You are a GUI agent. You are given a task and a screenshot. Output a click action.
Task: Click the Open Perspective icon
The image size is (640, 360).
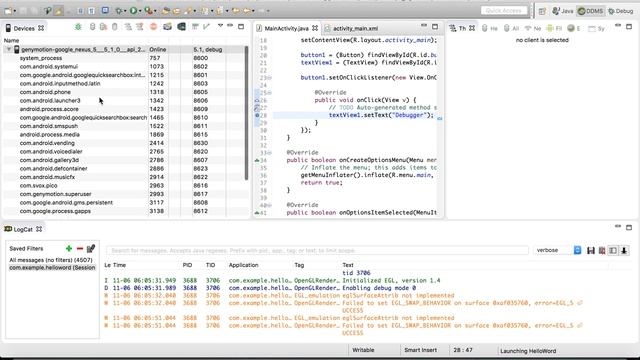tap(542, 11)
